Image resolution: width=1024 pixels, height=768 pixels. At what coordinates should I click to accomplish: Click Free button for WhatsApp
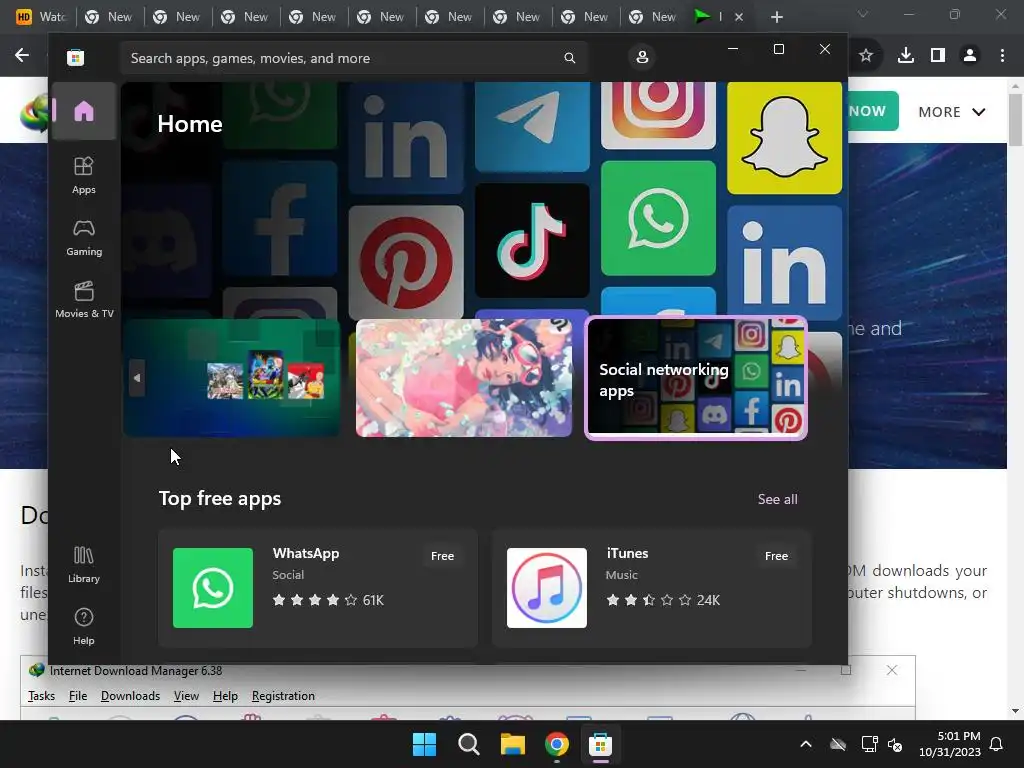tap(442, 556)
